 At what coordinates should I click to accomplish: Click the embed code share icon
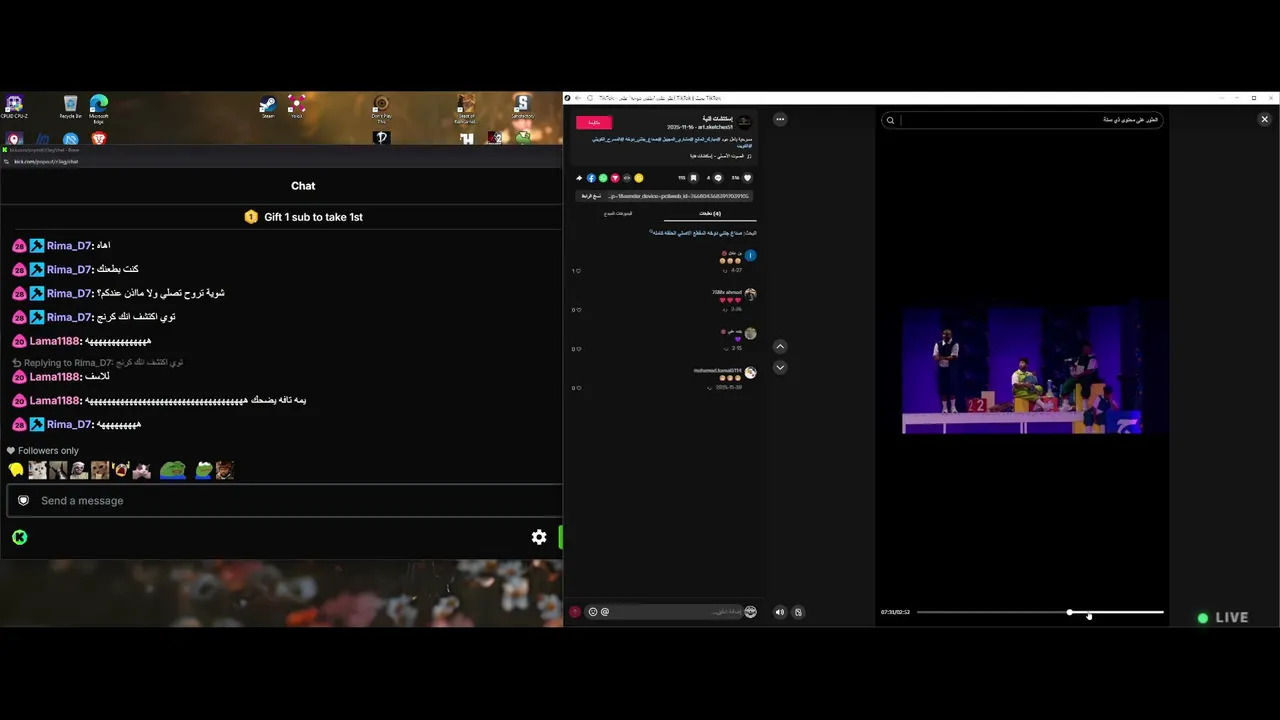[627, 178]
